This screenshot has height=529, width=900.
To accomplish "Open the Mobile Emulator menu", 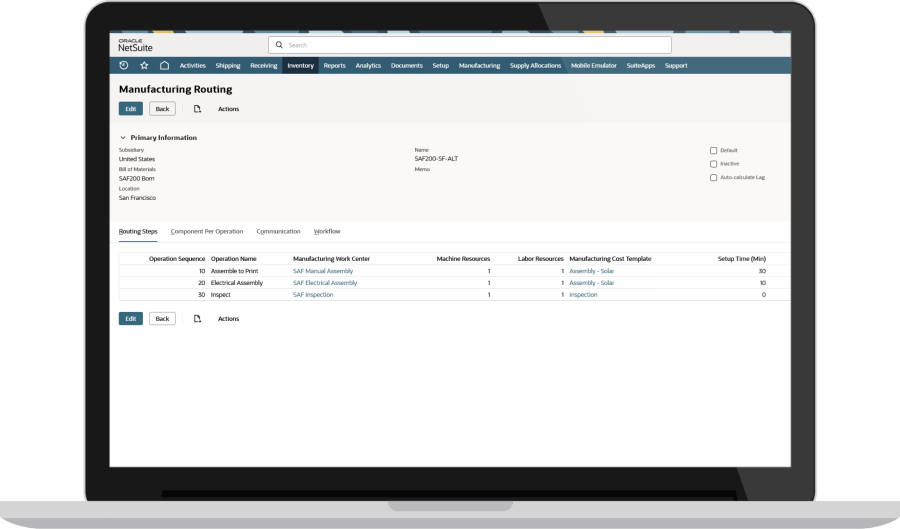I will pos(593,65).
